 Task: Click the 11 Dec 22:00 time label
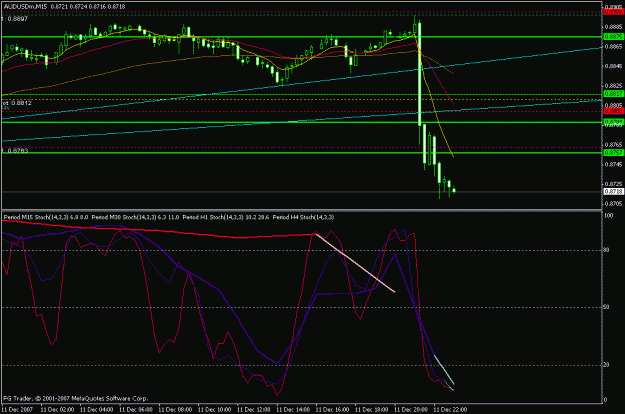pos(450,409)
